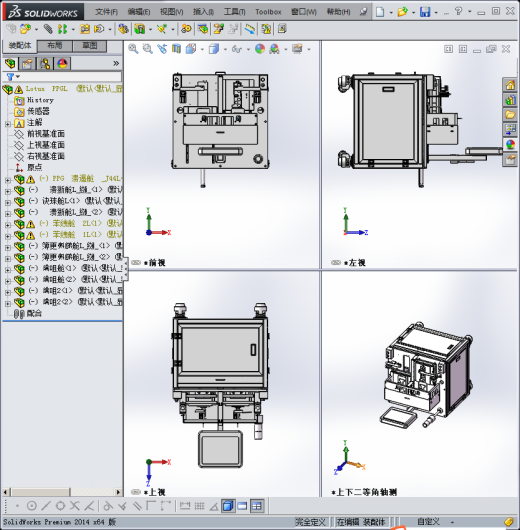The width and height of the screenshot is (520, 530).
Task: Open the 文件(F) menu
Action: (x=106, y=12)
